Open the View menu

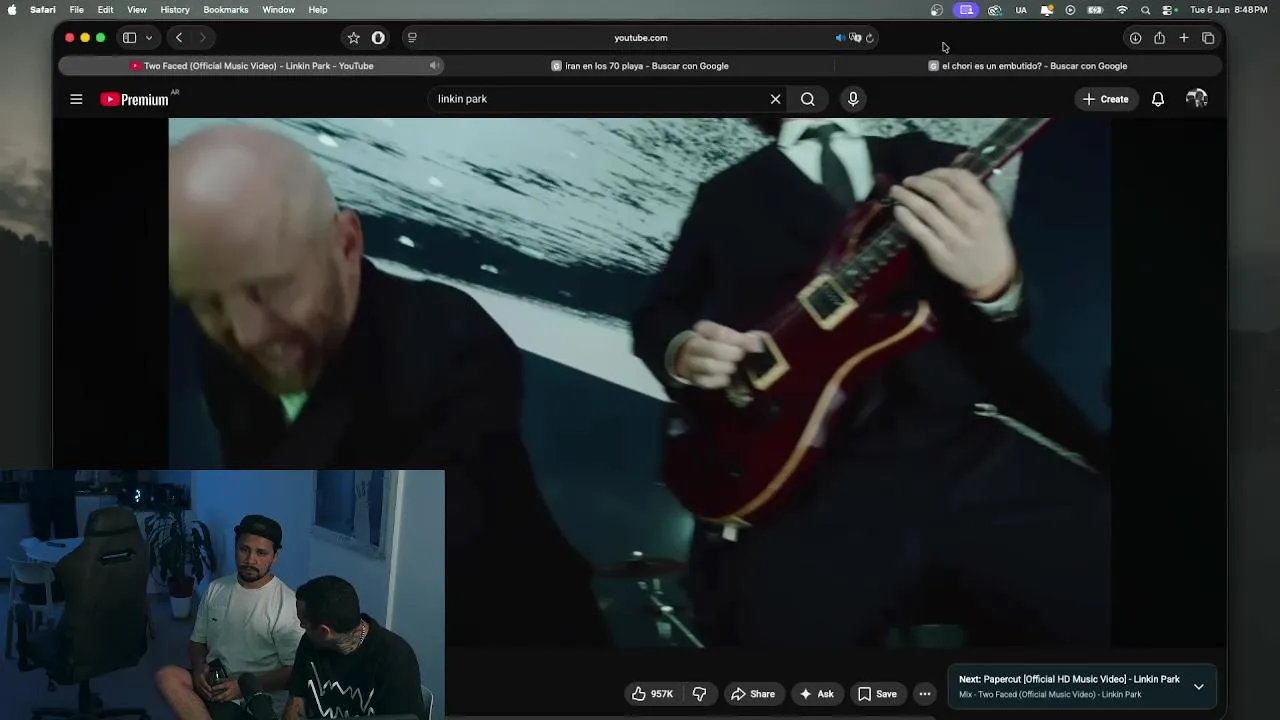pyautogui.click(x=137, y=10)
